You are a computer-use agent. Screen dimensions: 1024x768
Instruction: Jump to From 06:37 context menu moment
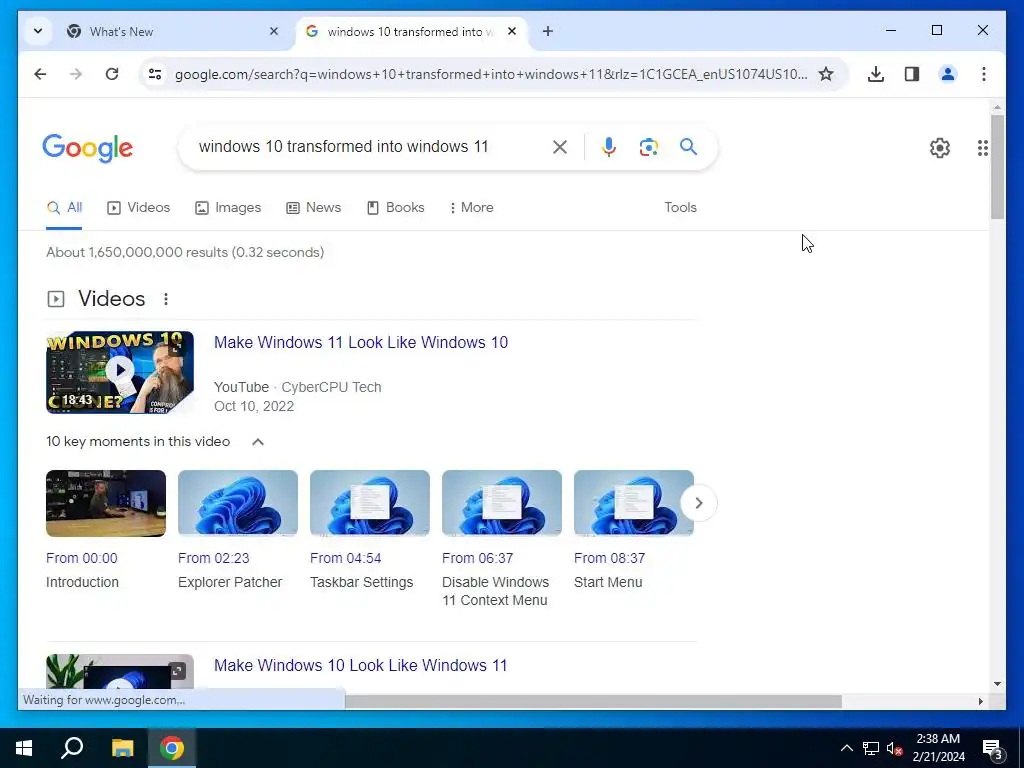[477, 558]
